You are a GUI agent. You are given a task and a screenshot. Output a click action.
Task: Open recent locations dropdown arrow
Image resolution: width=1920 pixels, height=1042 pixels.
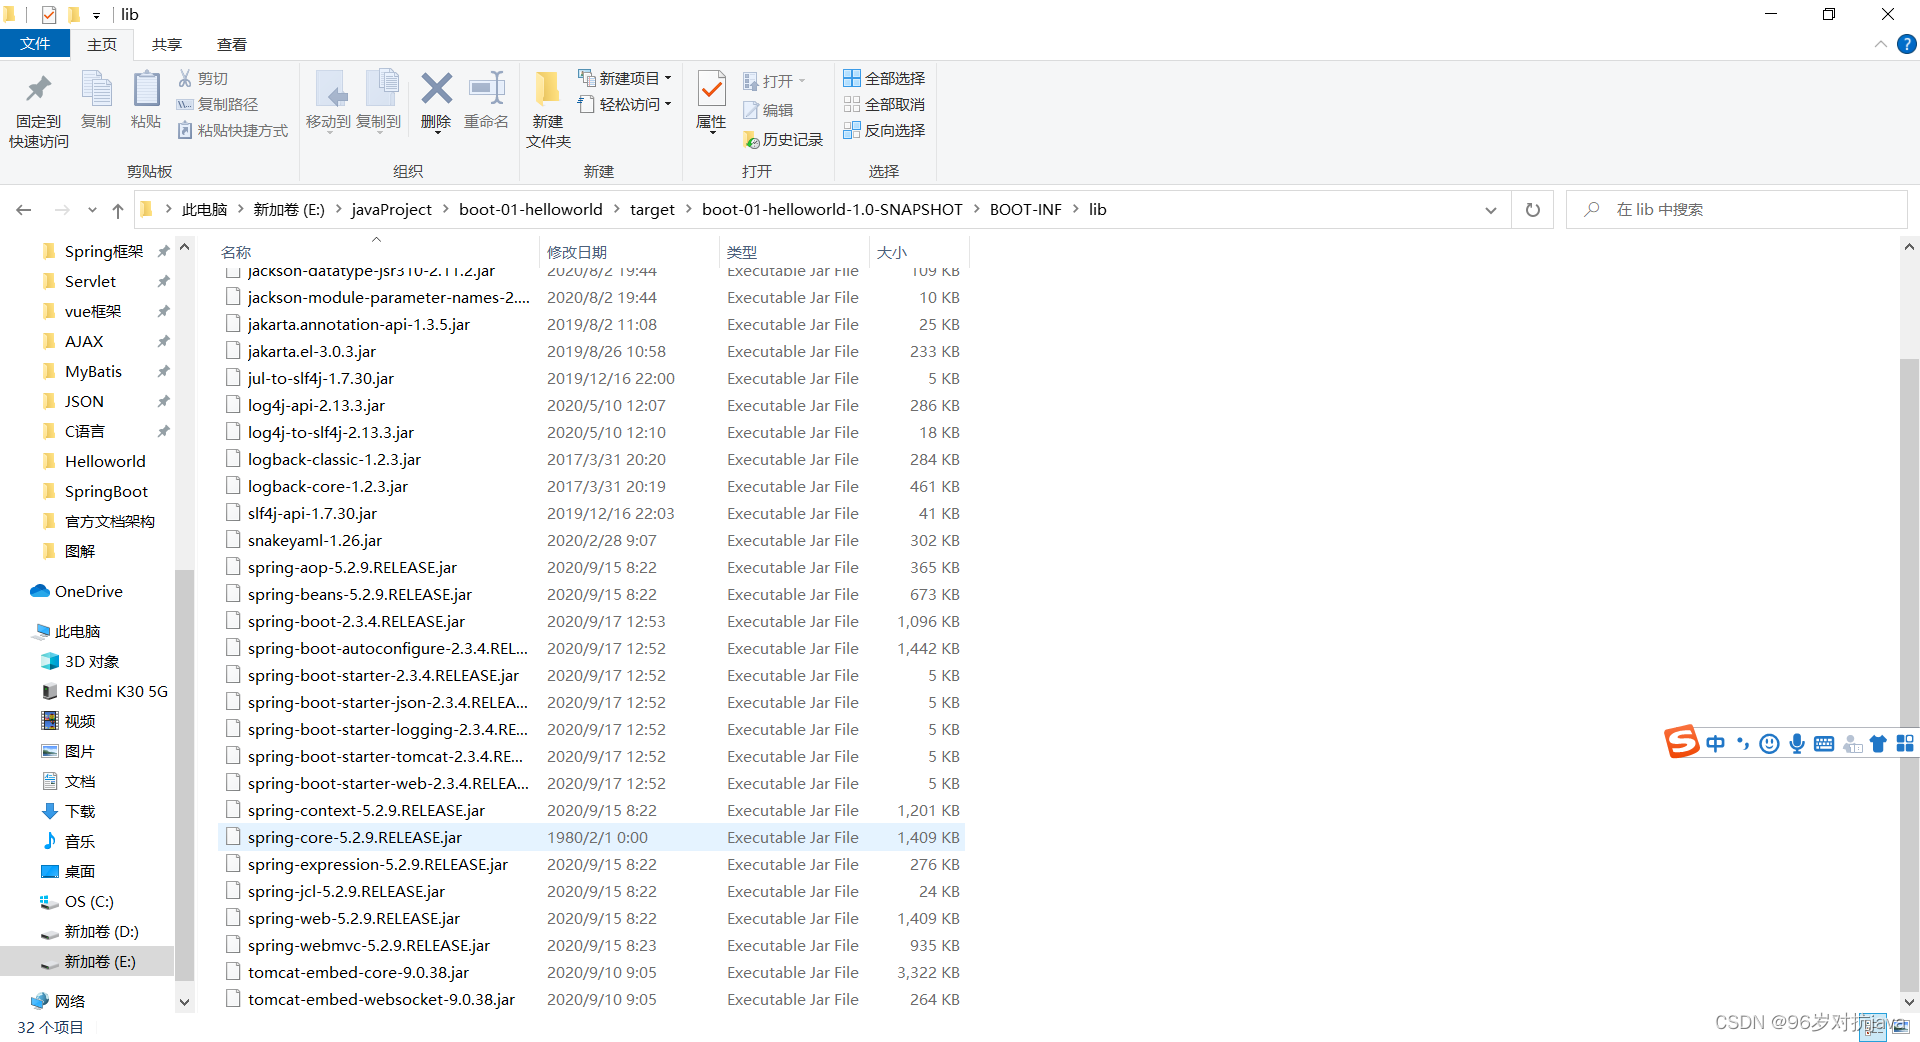tap(92, 210)
